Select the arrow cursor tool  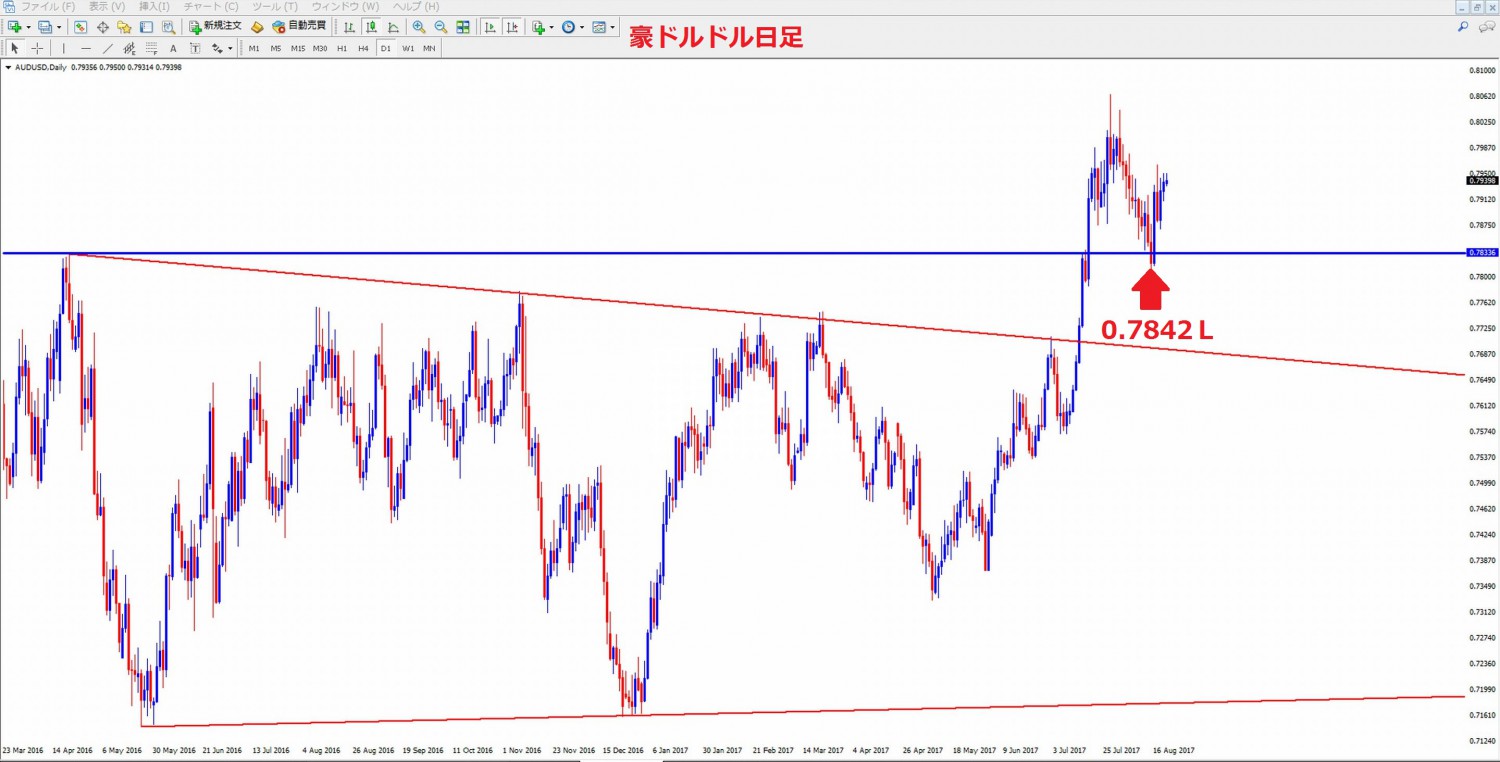(x=14, y=48)
